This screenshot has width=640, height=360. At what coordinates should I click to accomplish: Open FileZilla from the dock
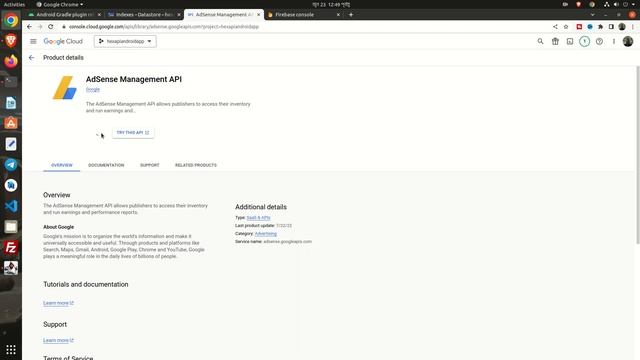(x=11, y=247)
